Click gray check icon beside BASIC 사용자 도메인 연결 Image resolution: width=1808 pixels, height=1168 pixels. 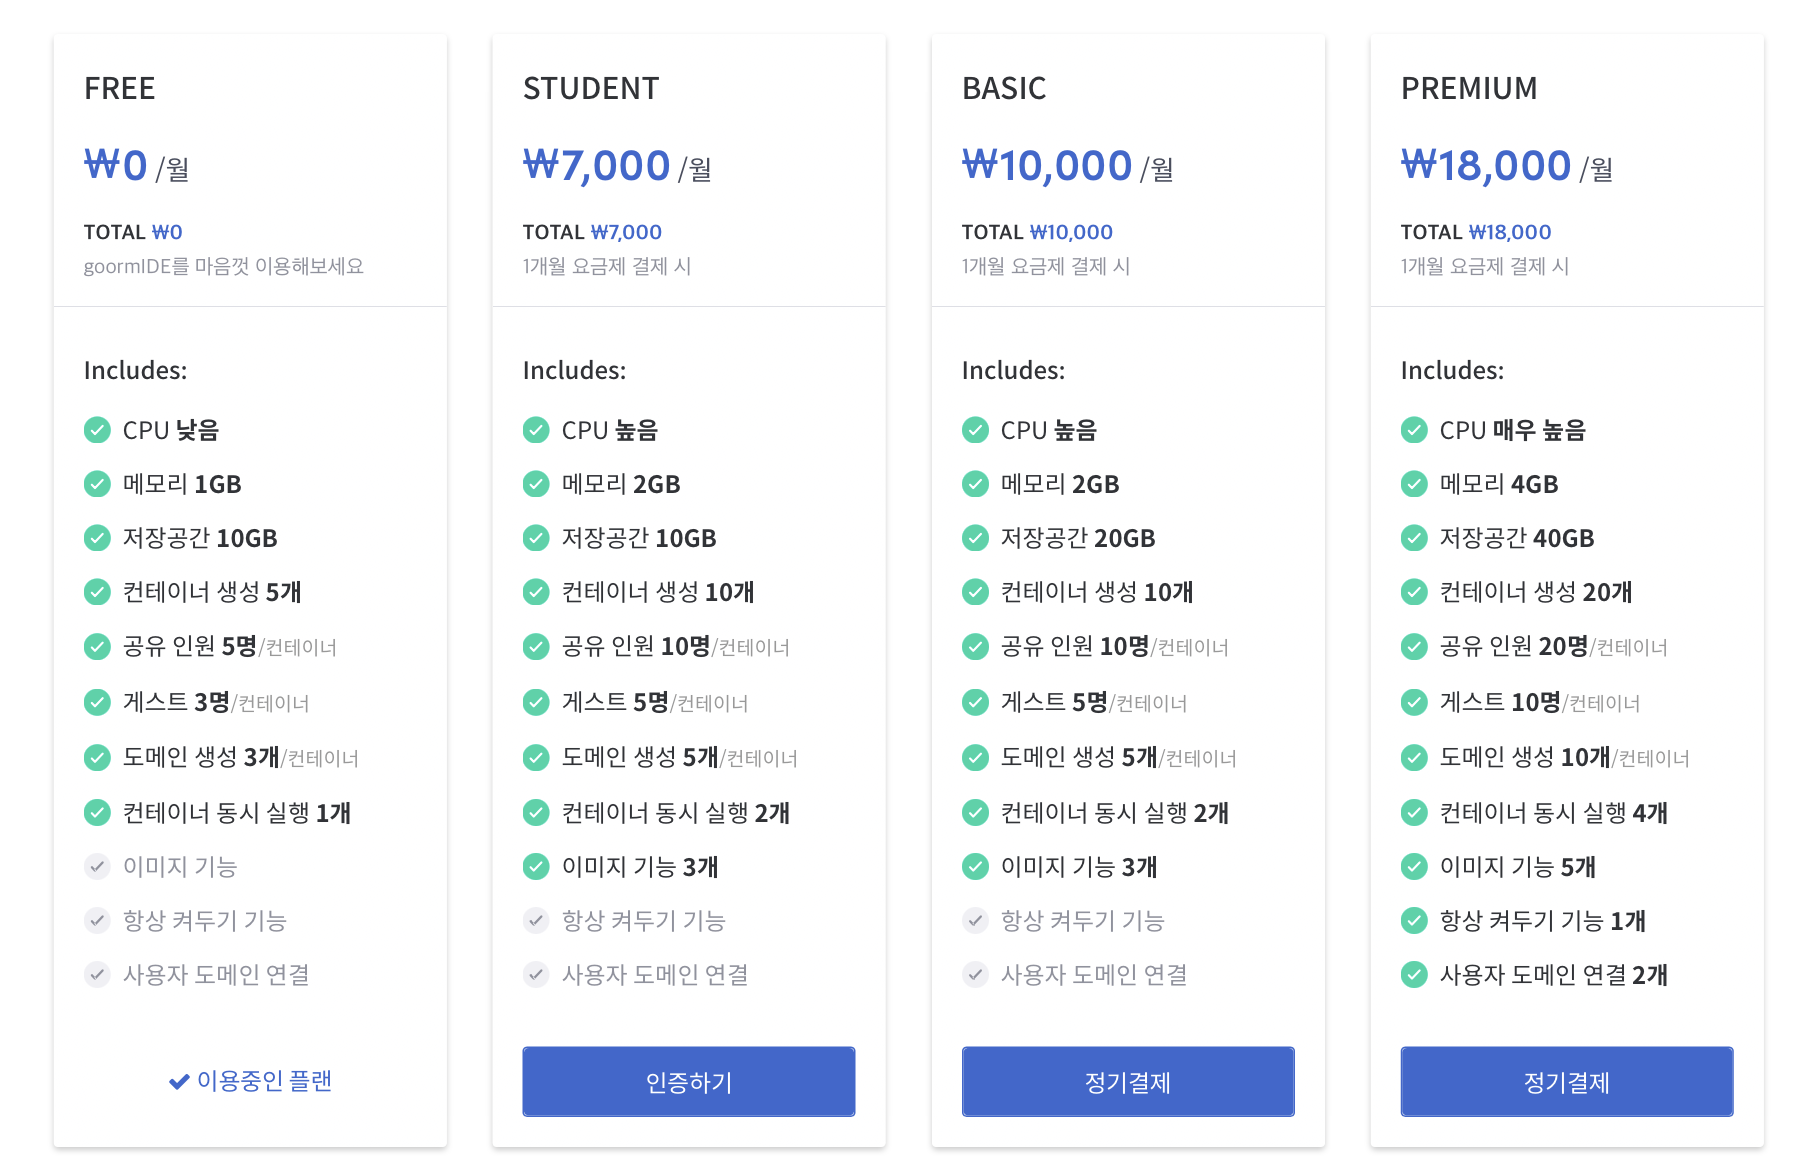point(975,974)
